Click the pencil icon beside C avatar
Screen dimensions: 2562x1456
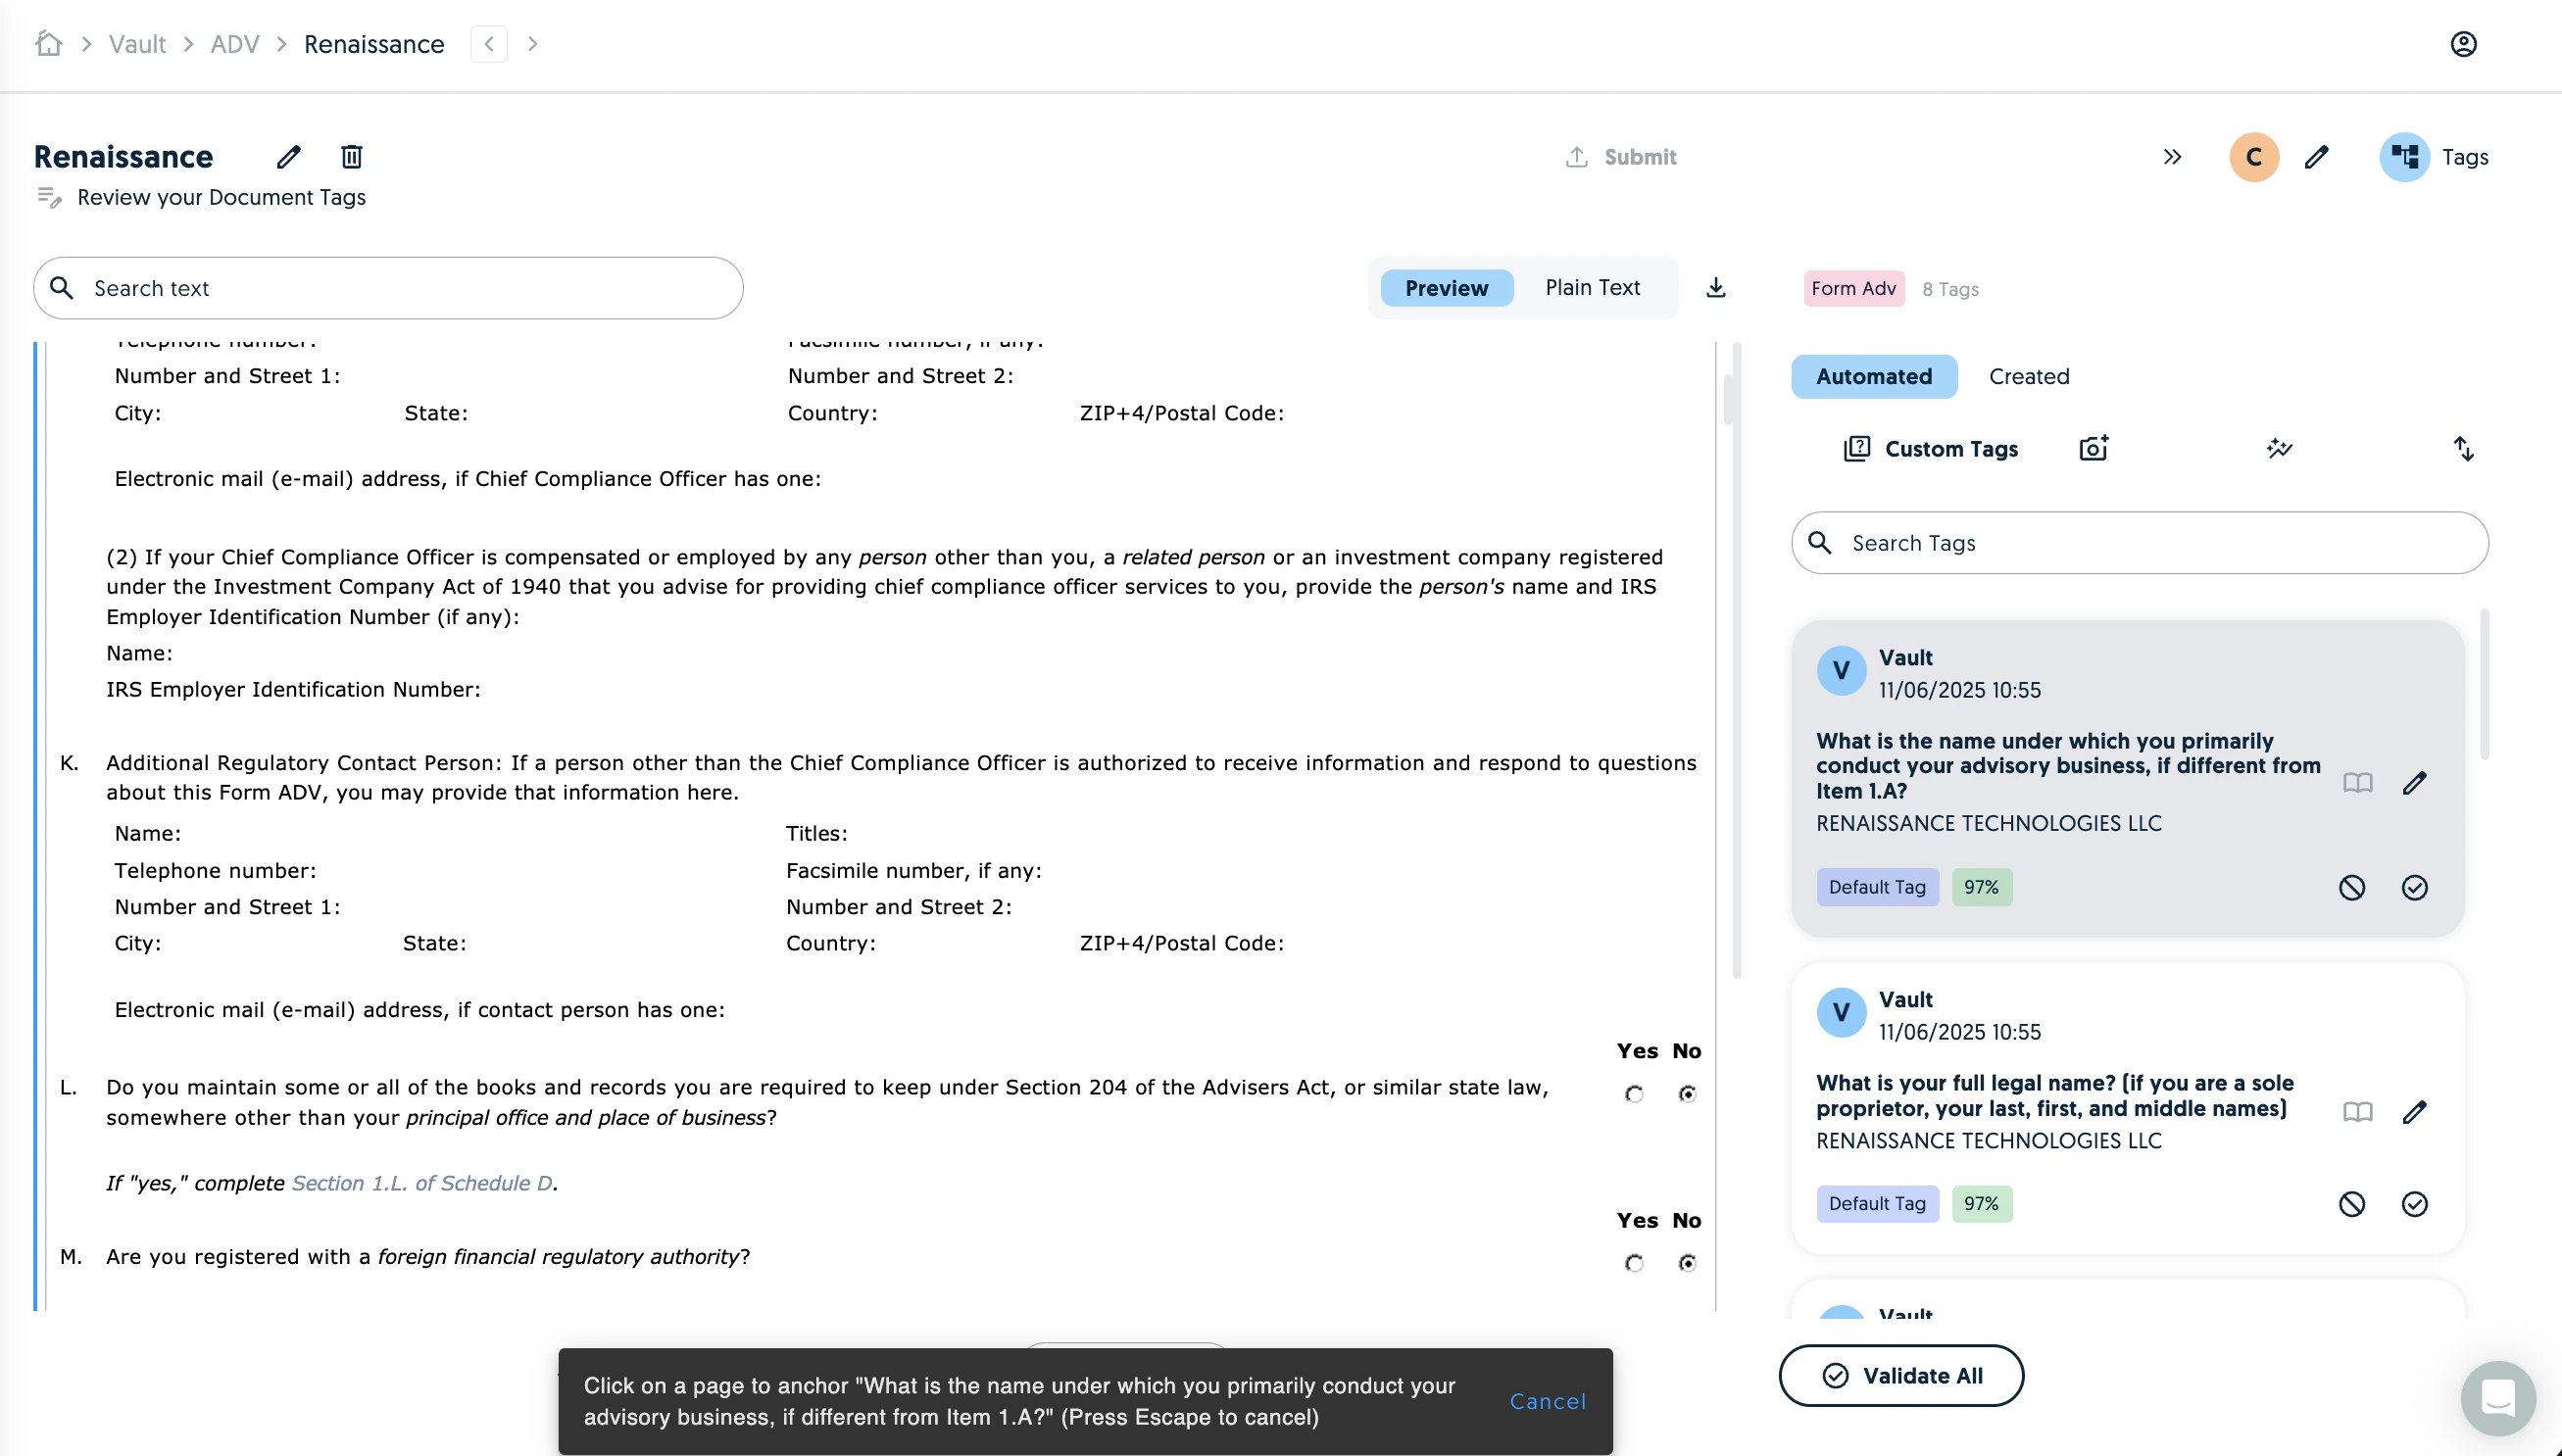(x=2317, y=157)
